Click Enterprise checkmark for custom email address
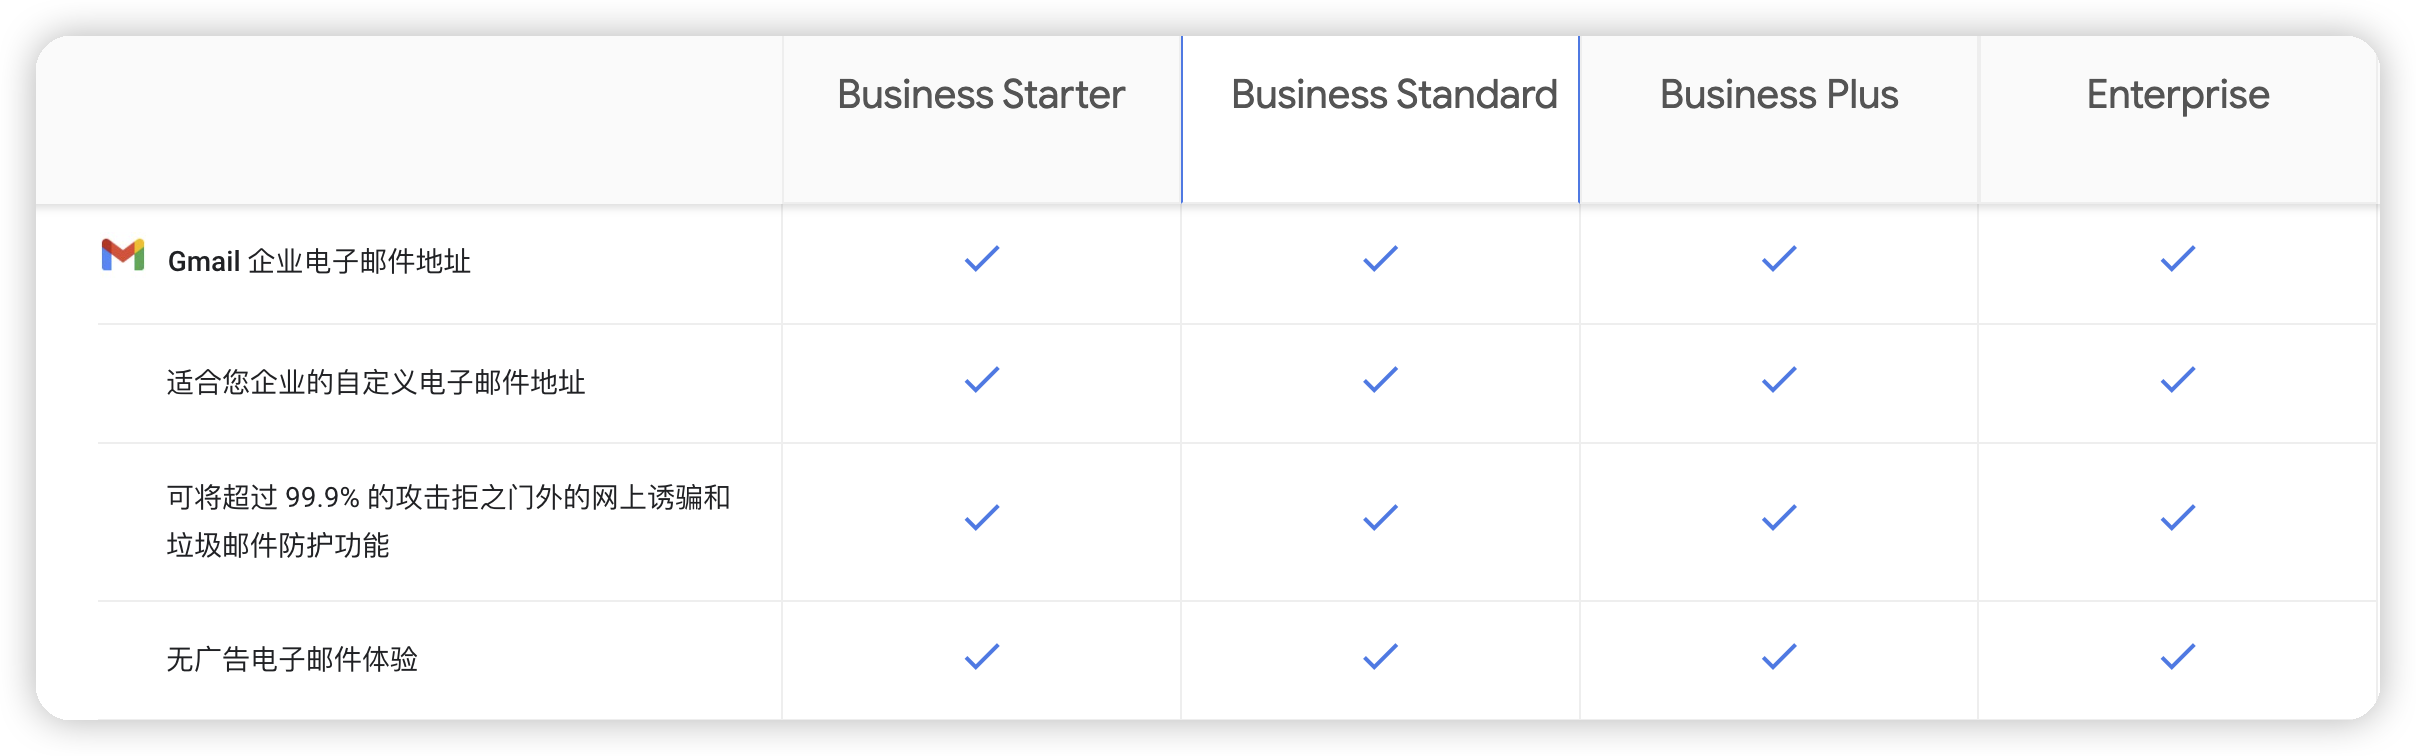This screenshot has width=2416, height=756. 2177,380
